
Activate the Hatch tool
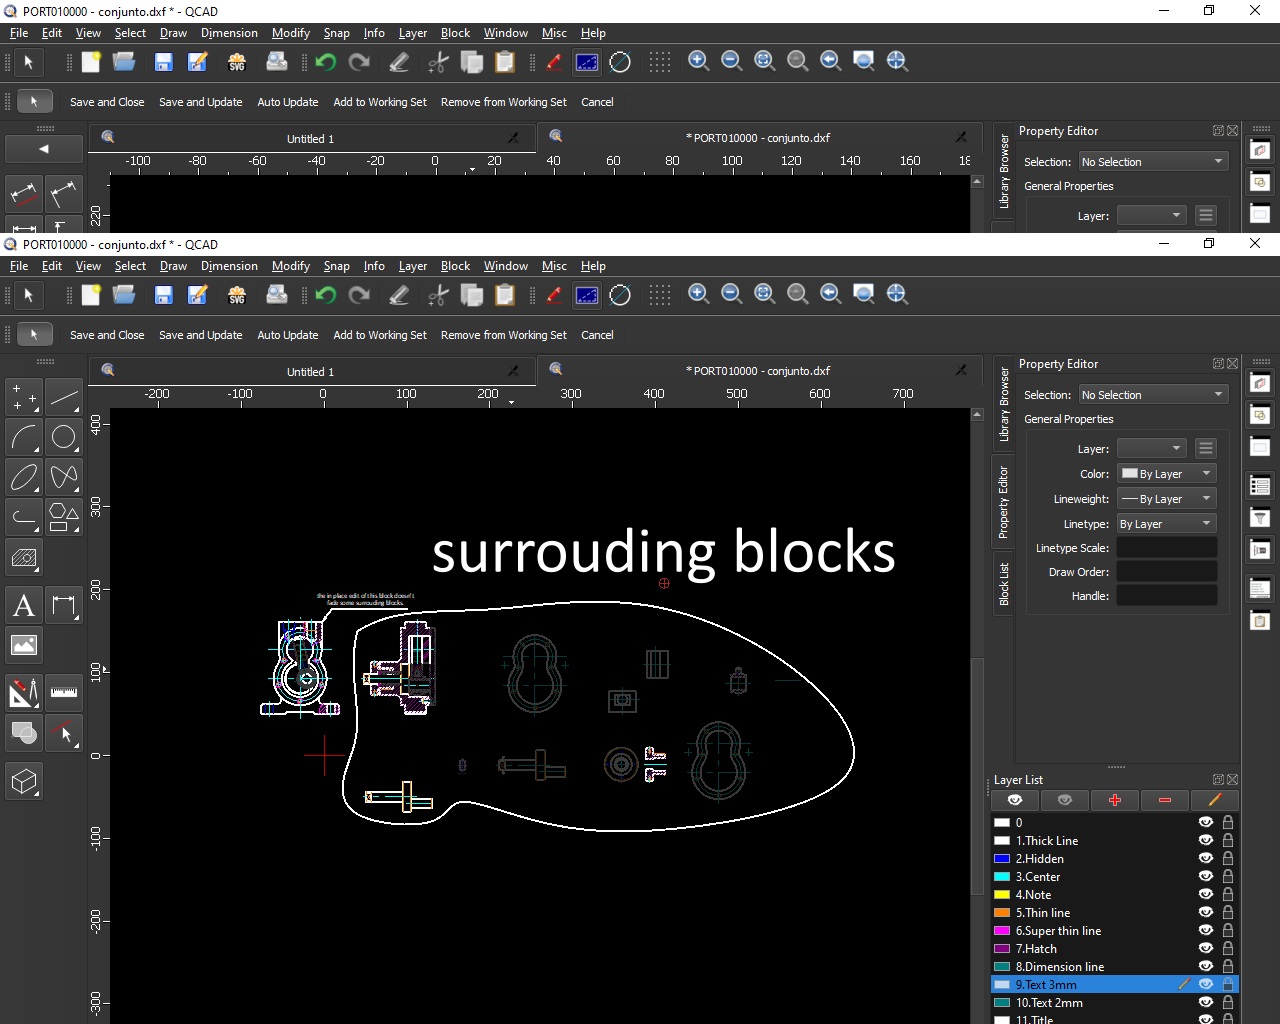(24, 558)
